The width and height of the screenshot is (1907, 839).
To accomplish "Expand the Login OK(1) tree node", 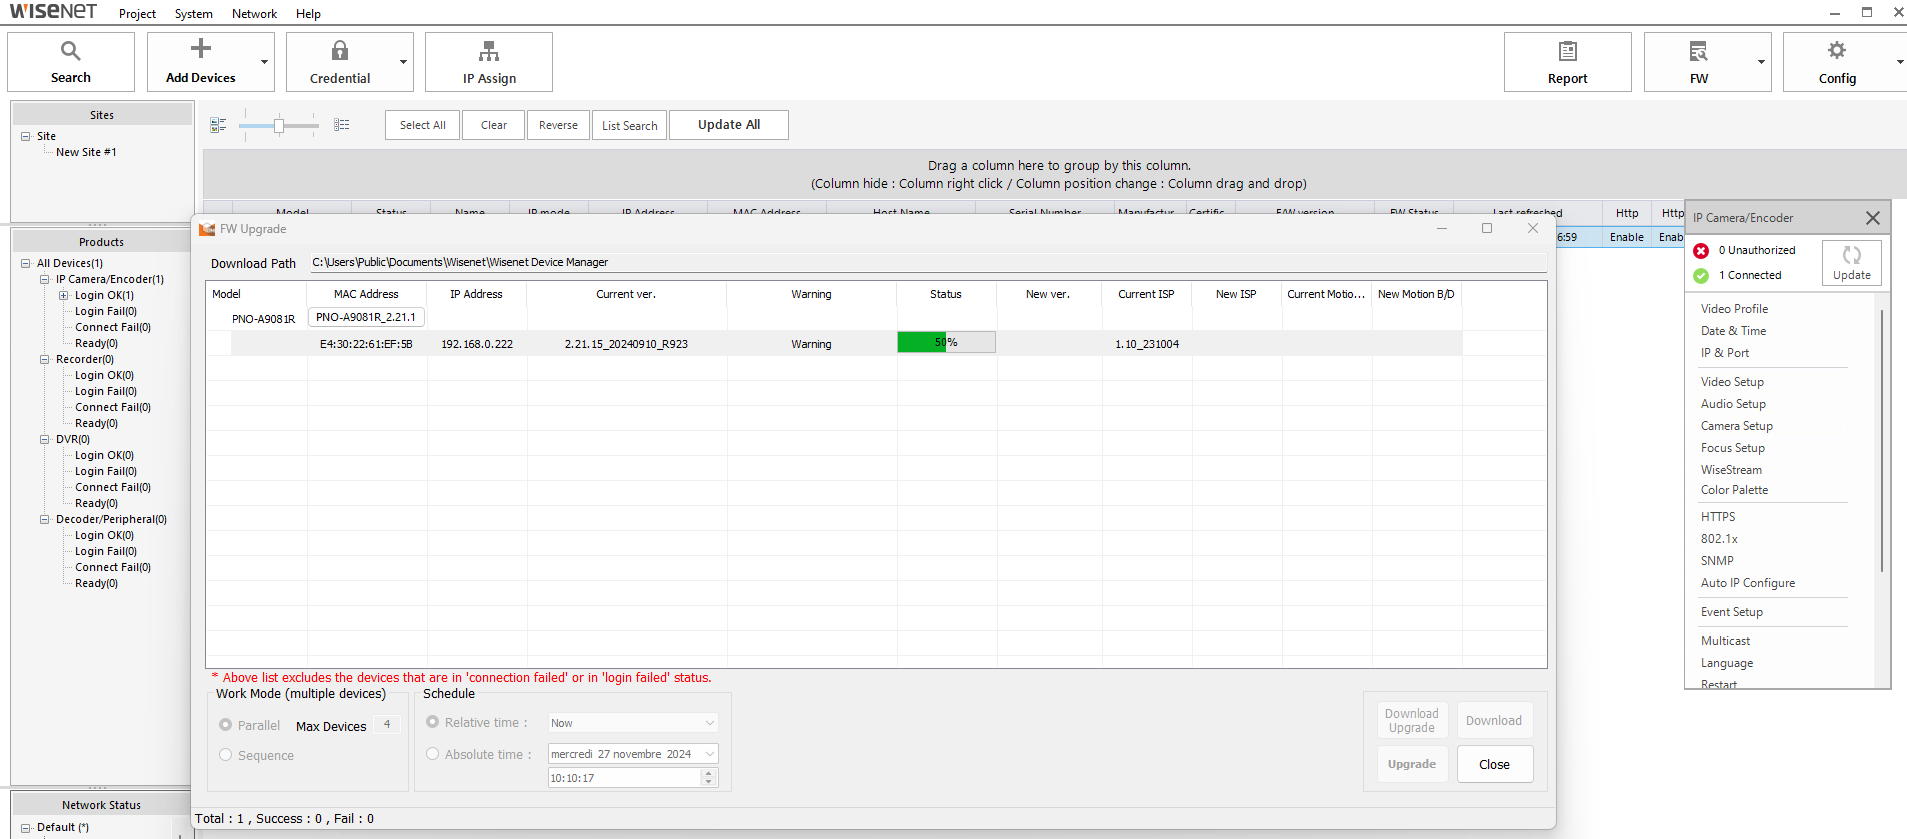I will 64,296.
